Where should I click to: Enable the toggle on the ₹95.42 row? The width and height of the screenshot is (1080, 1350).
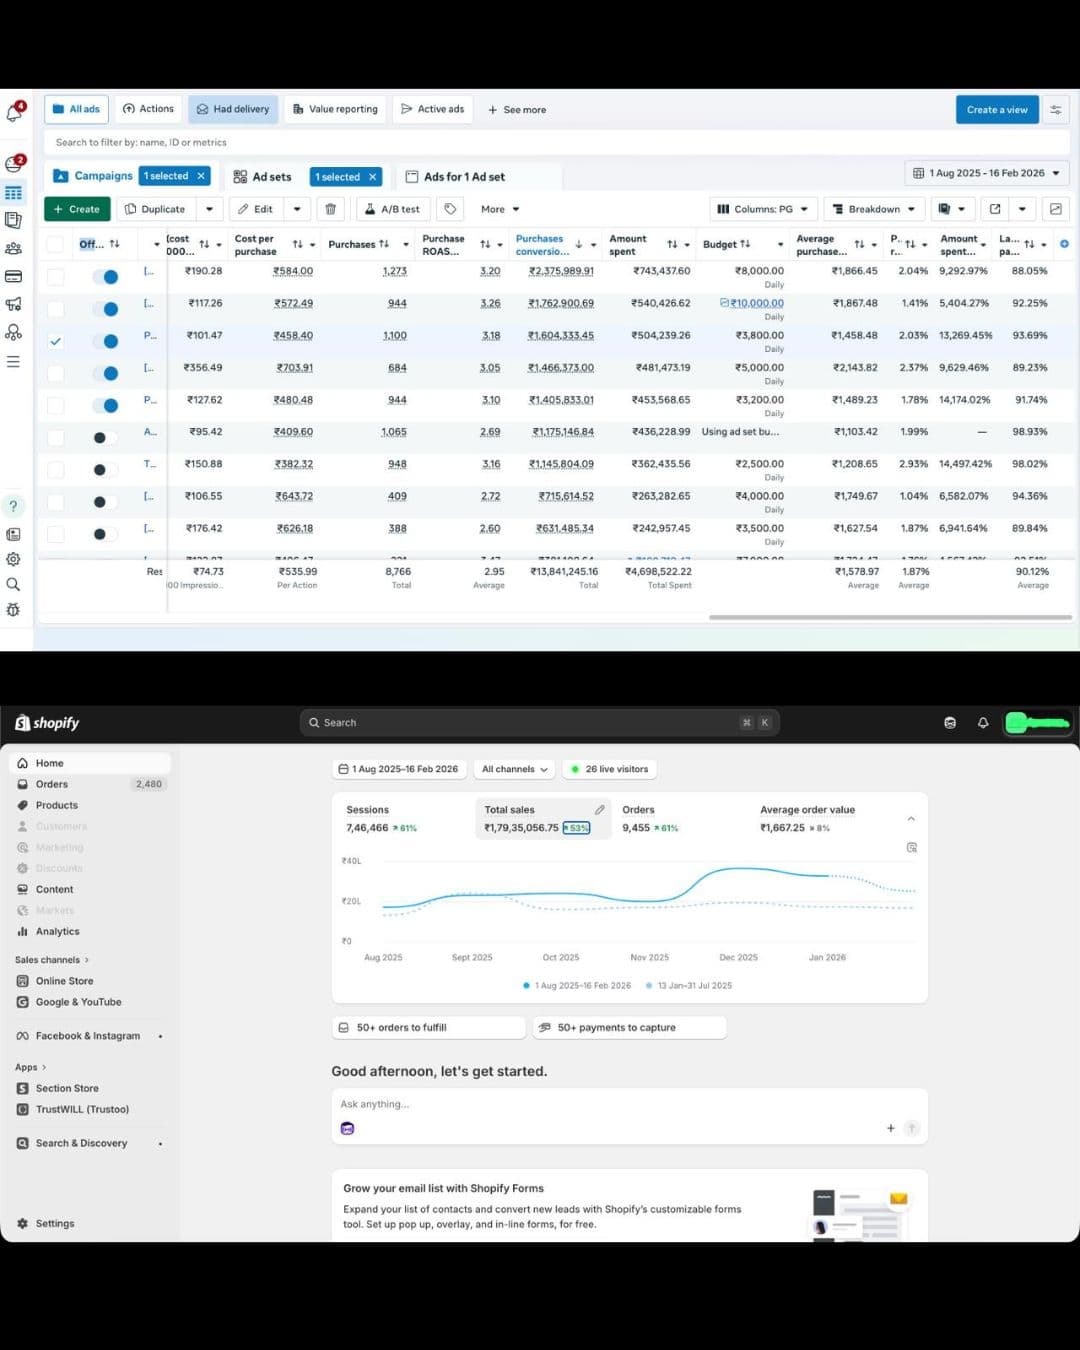pos(103,438)
